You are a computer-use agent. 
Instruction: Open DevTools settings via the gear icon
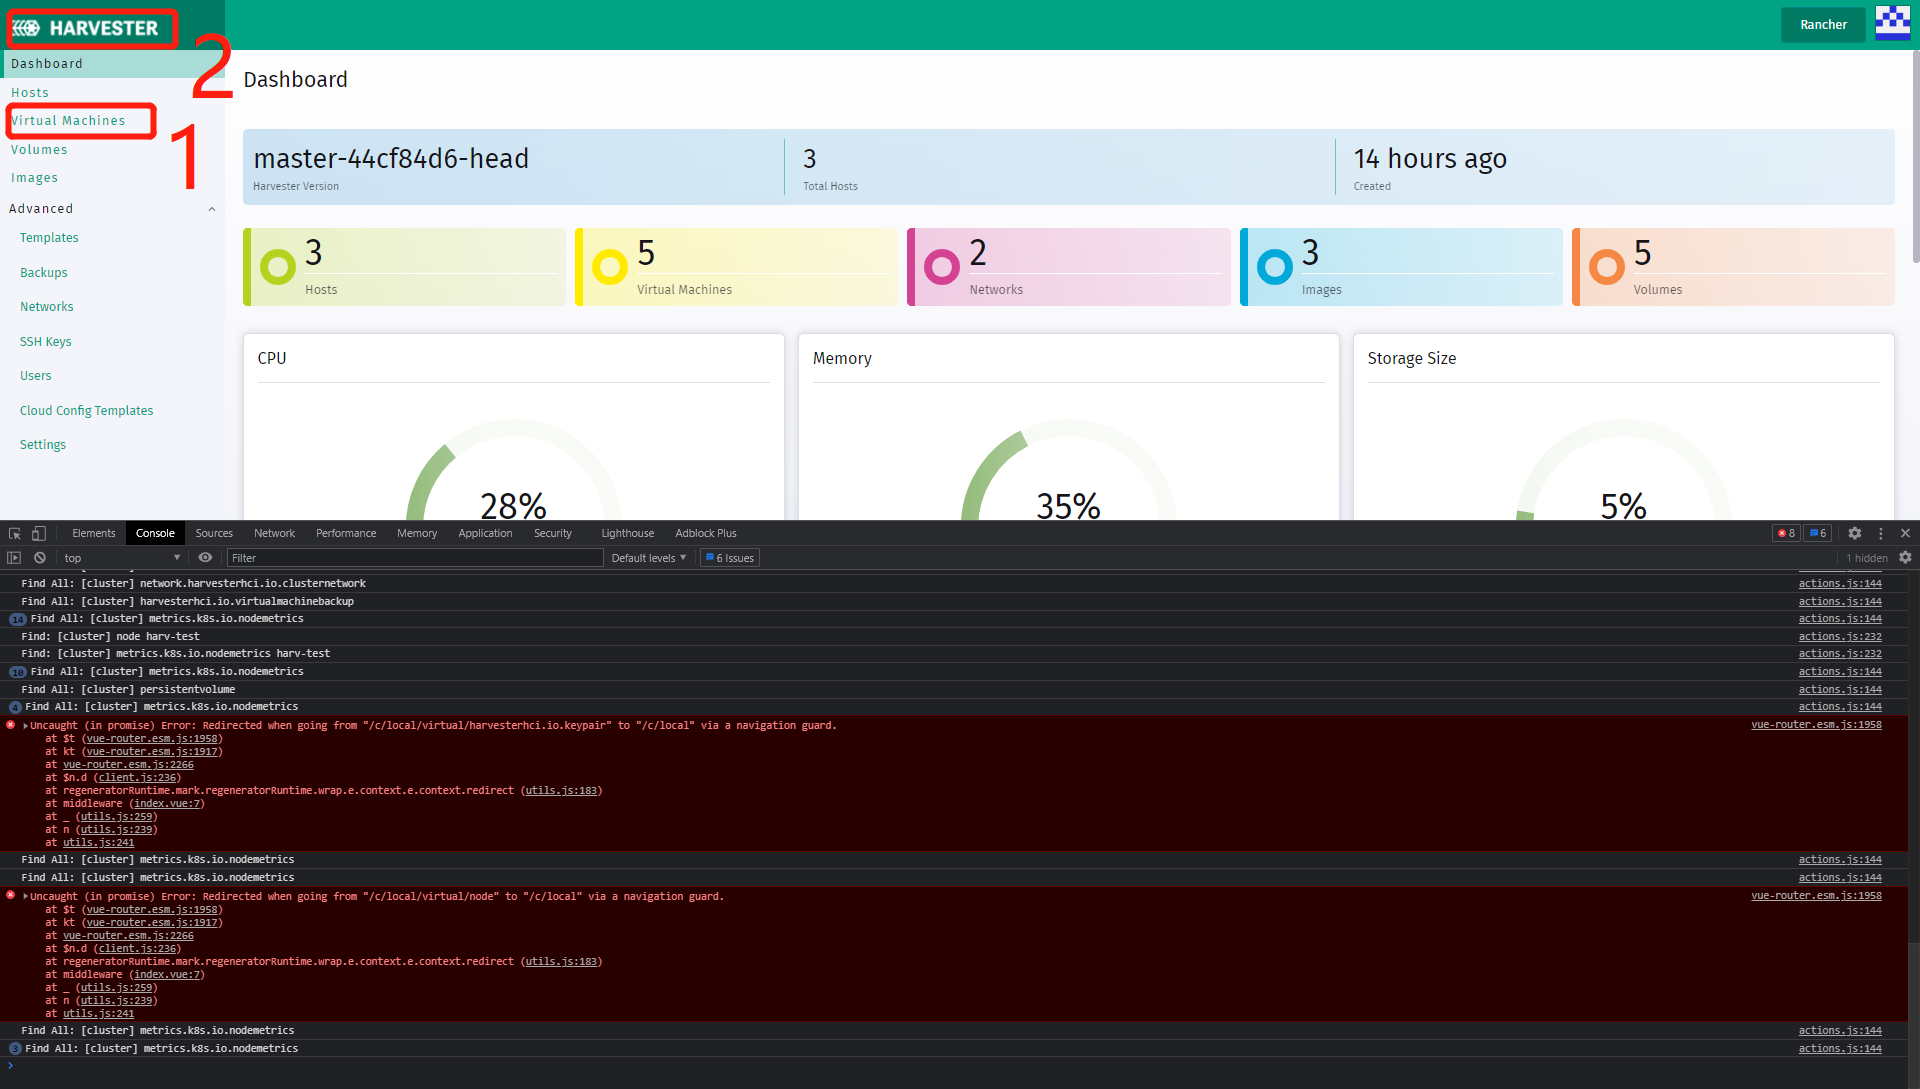[1855, 533]
